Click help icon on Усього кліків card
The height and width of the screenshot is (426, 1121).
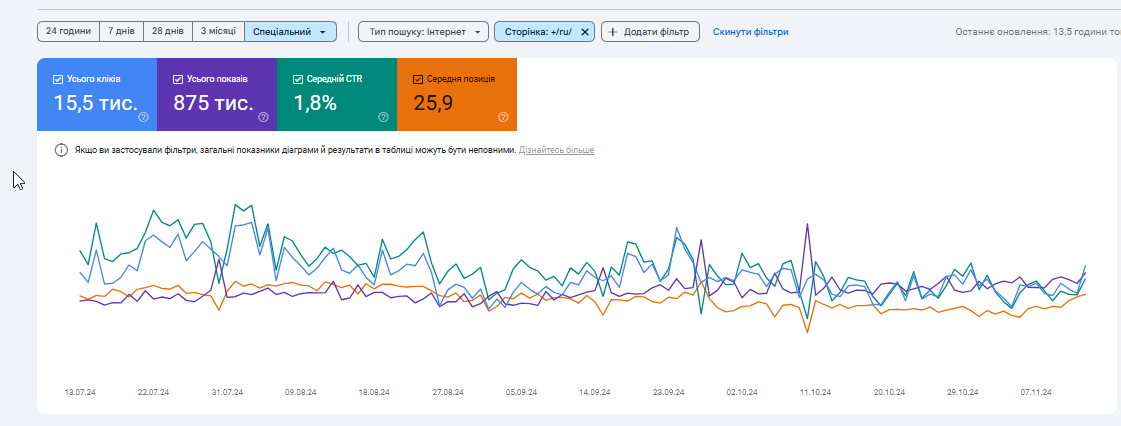click(x=143, y=117)
